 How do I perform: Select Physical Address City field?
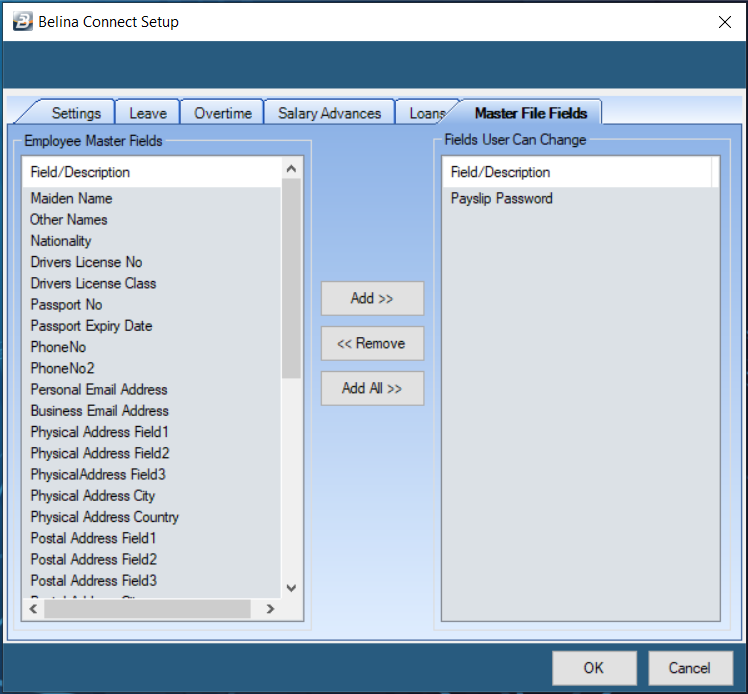93,496
